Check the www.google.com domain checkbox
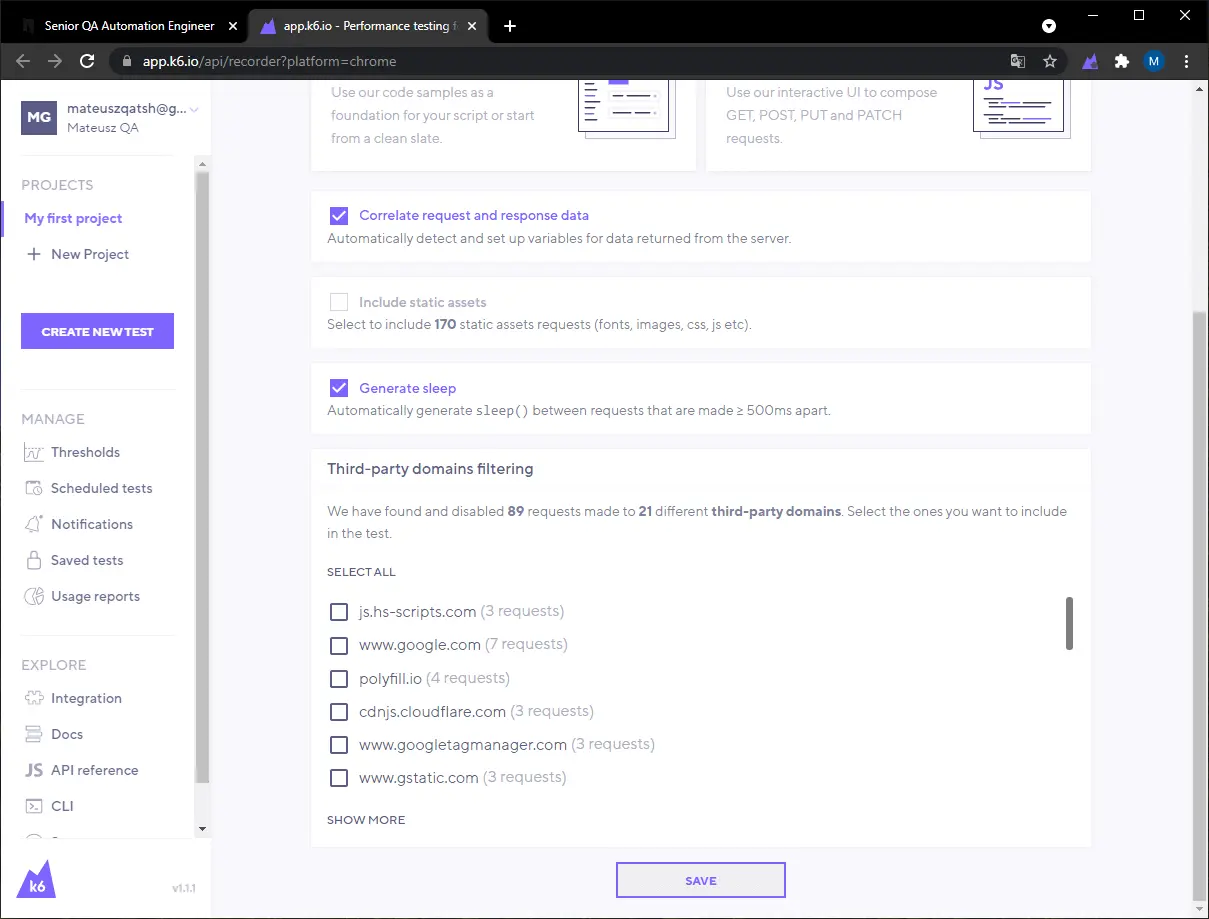 tap(339, 645)
